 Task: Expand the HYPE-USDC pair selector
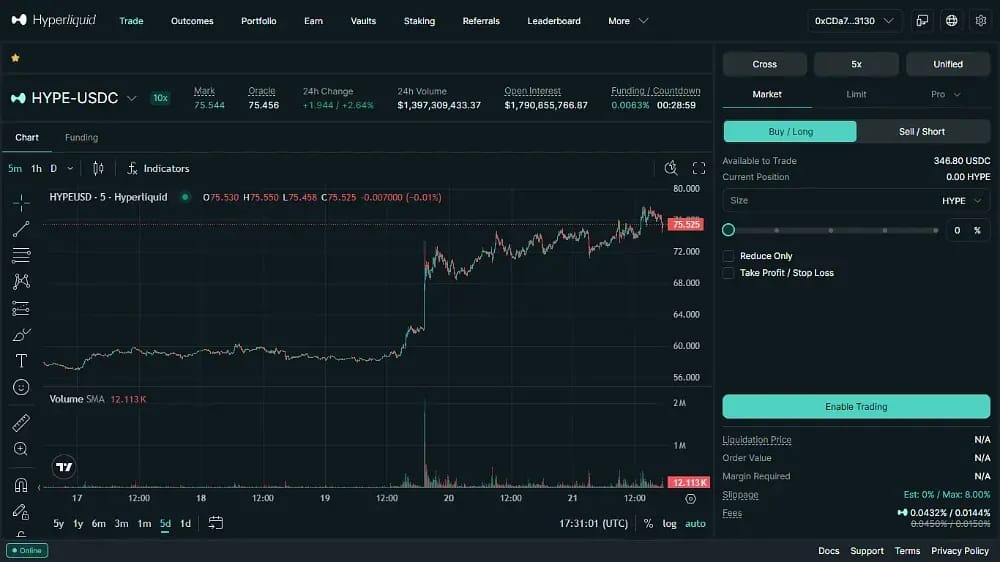click(131, 98)
